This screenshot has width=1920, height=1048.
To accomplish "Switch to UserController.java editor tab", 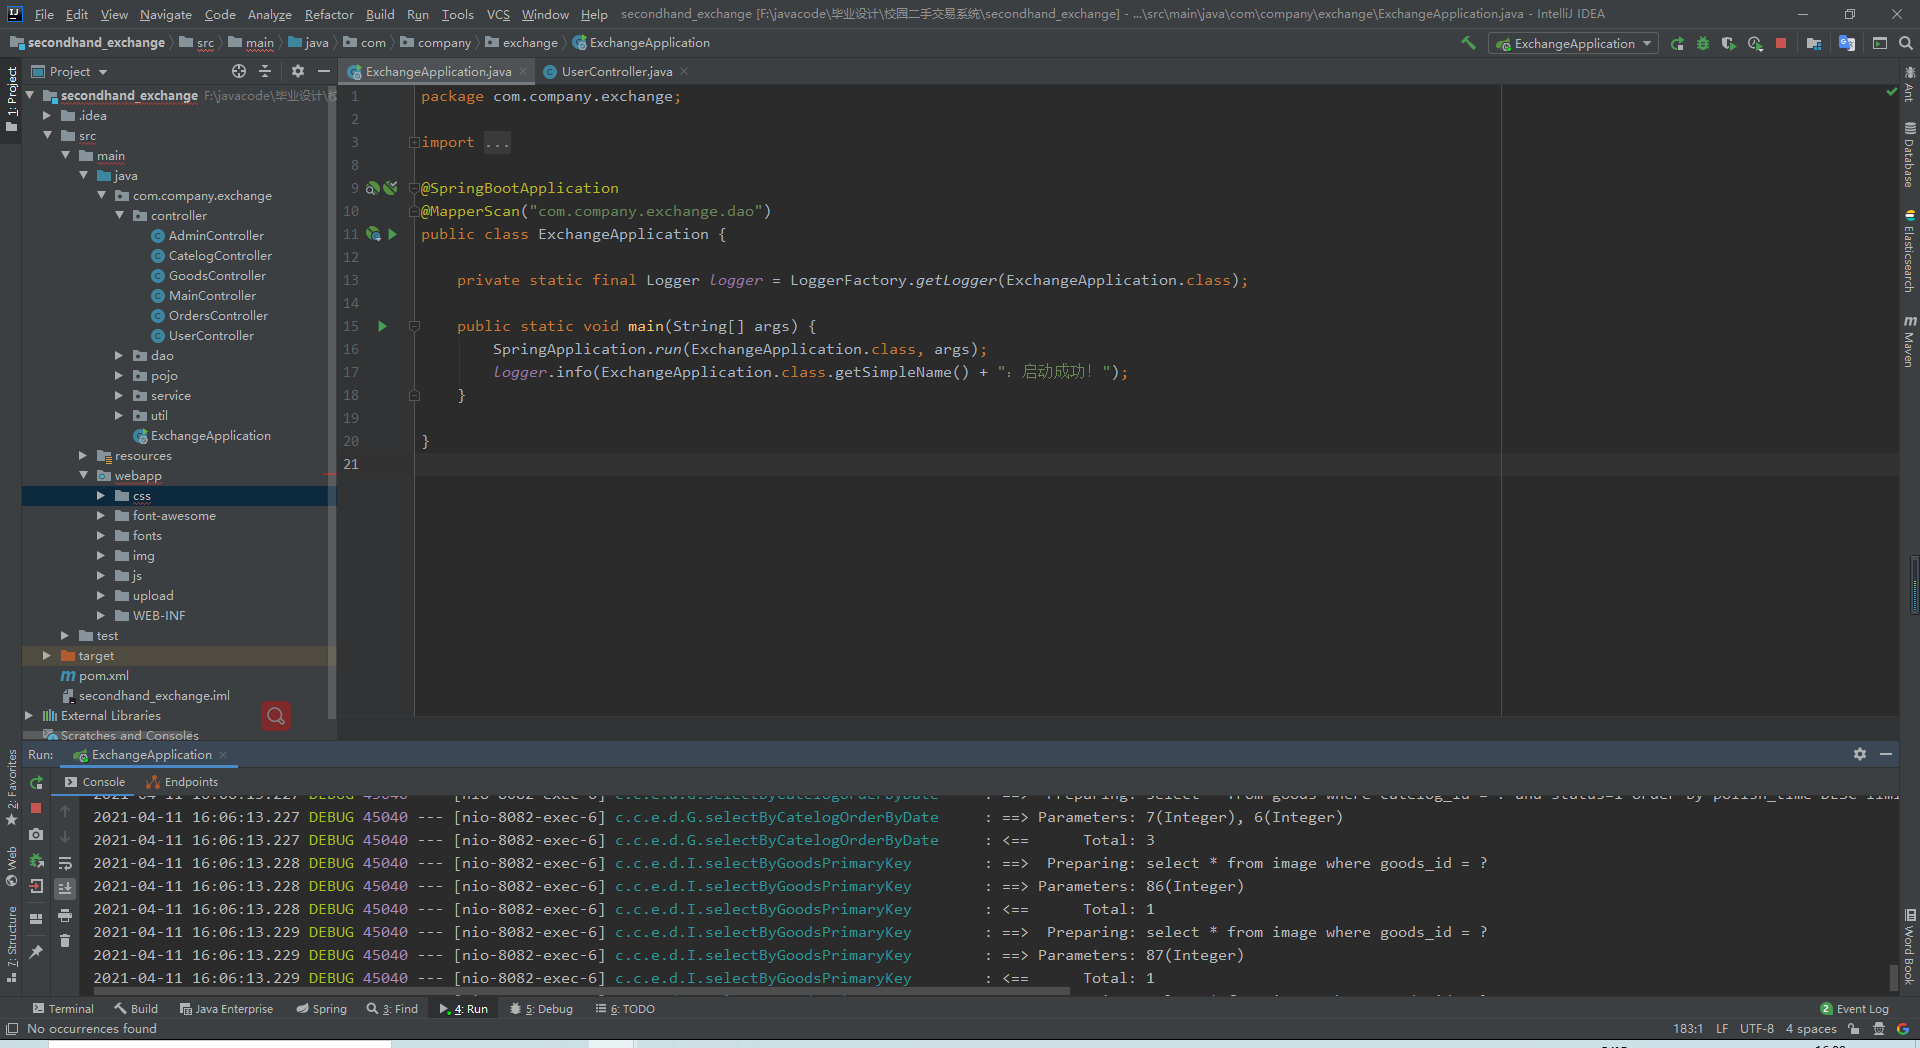I will tap(616, 71).
